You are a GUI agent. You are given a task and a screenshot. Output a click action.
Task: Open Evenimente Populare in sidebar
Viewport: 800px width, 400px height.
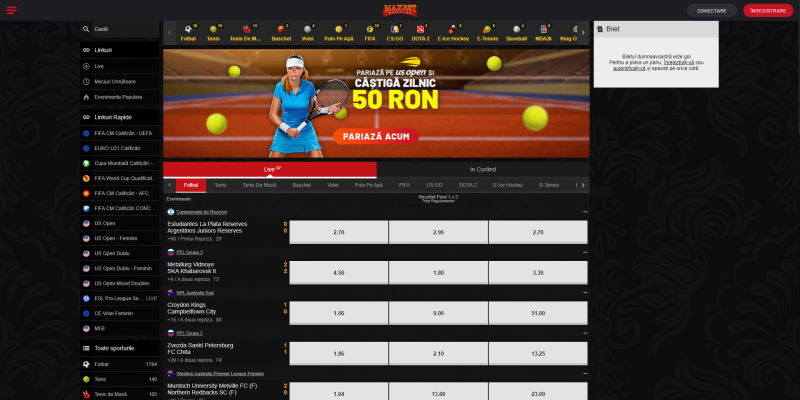pos(120,97)
